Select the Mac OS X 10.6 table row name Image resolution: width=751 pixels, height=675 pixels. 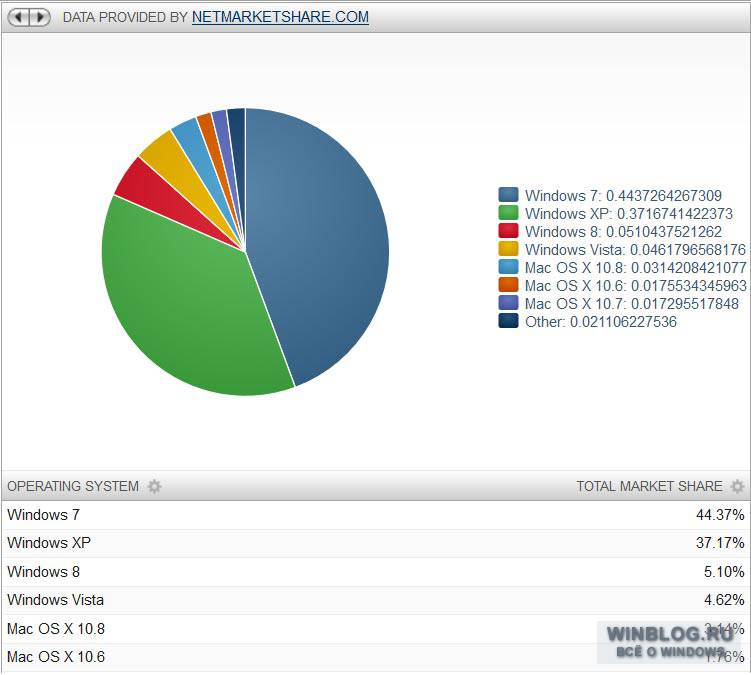click(x=56, y=657)
